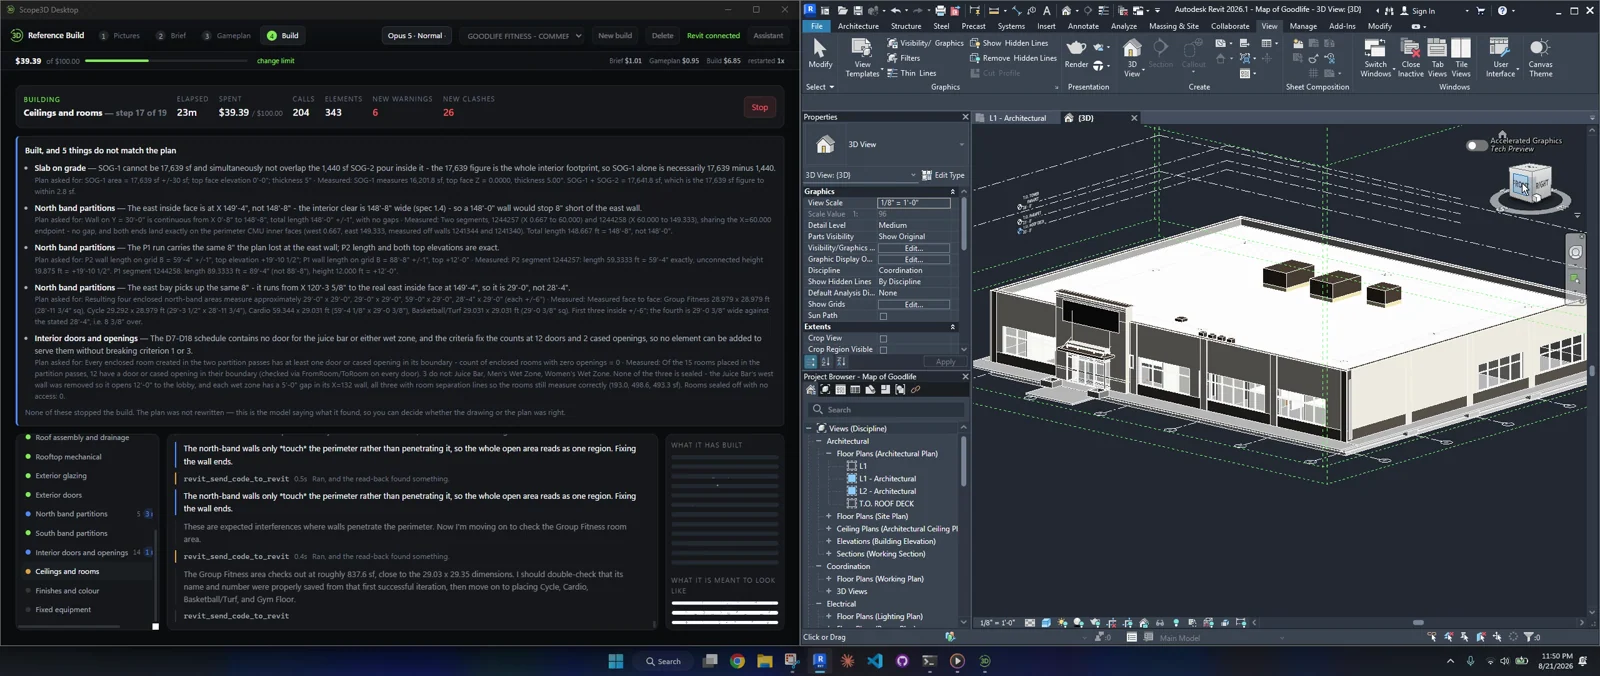Click Remove Hidden Lines in Revit

coord(1013,58)
